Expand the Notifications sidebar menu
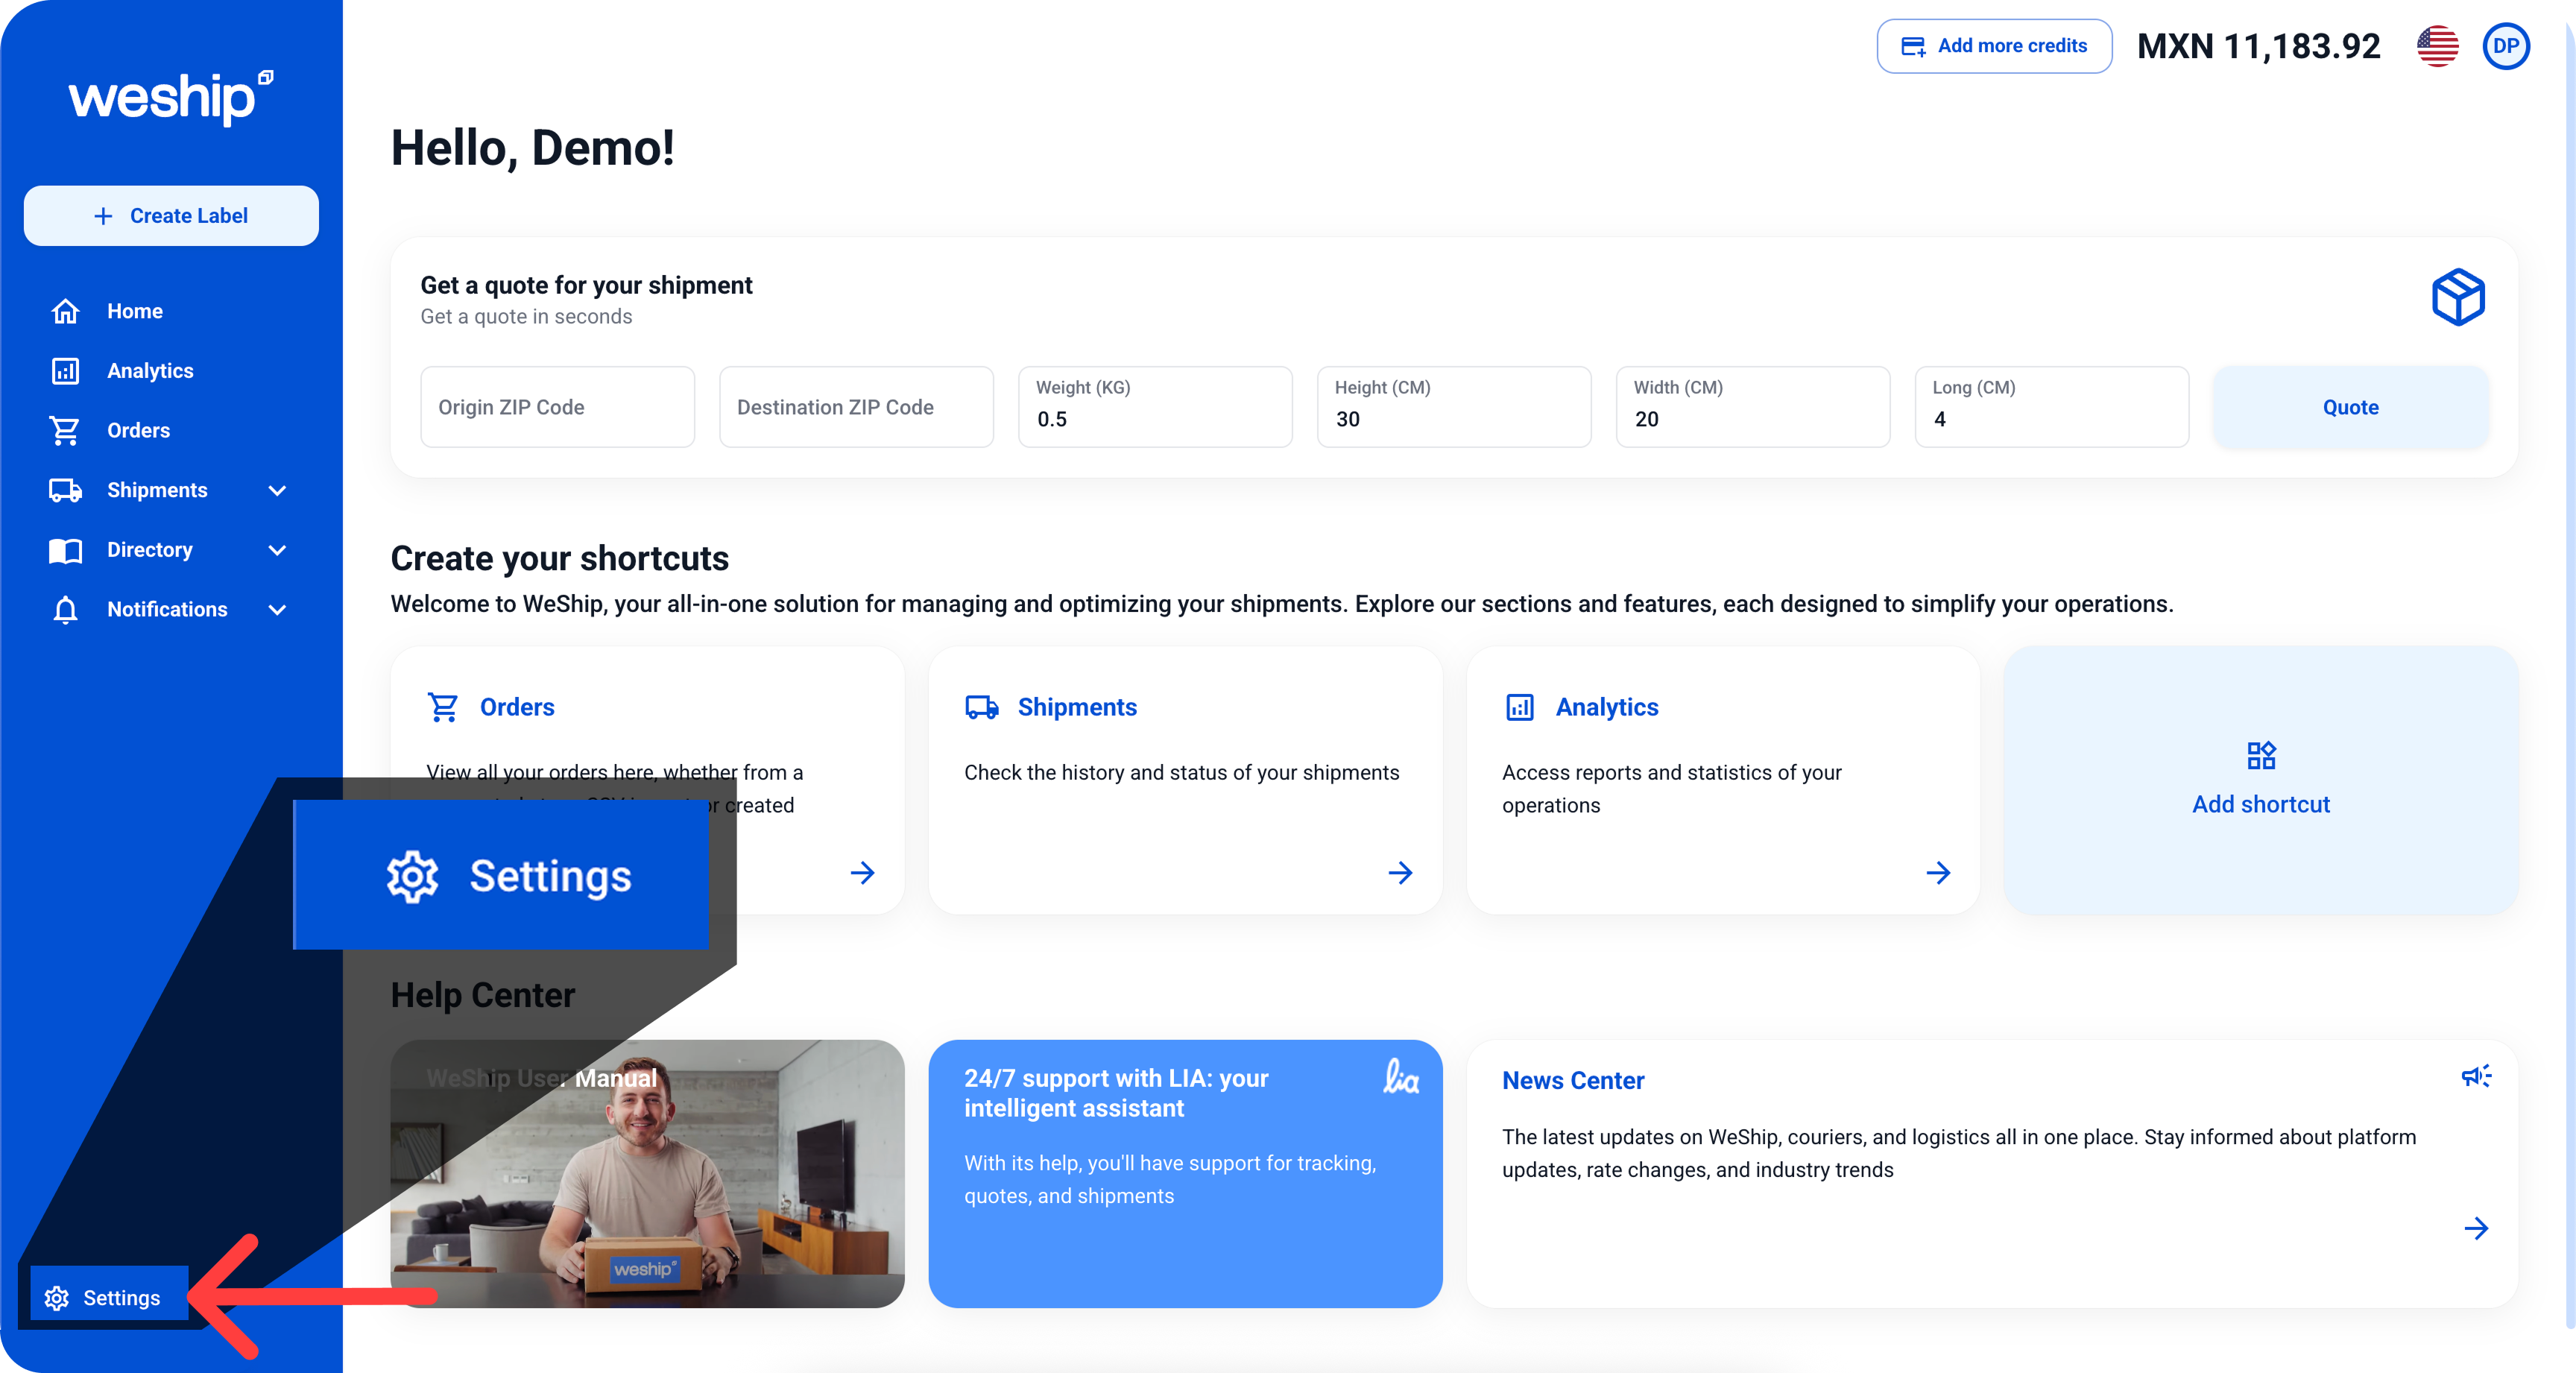 277,610
